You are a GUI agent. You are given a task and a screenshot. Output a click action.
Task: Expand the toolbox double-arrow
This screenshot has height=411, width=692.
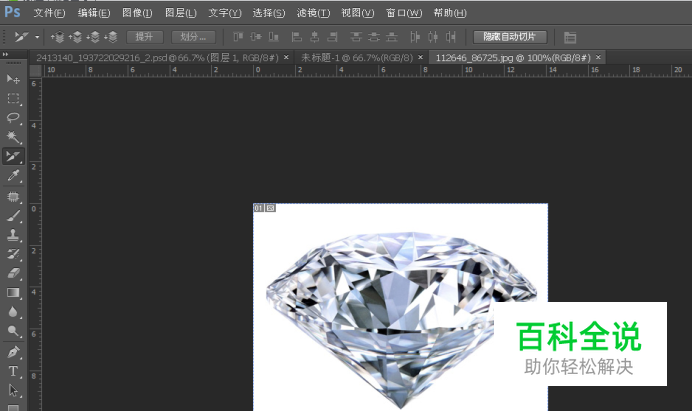pyautogui.click(x=6, y=54)
